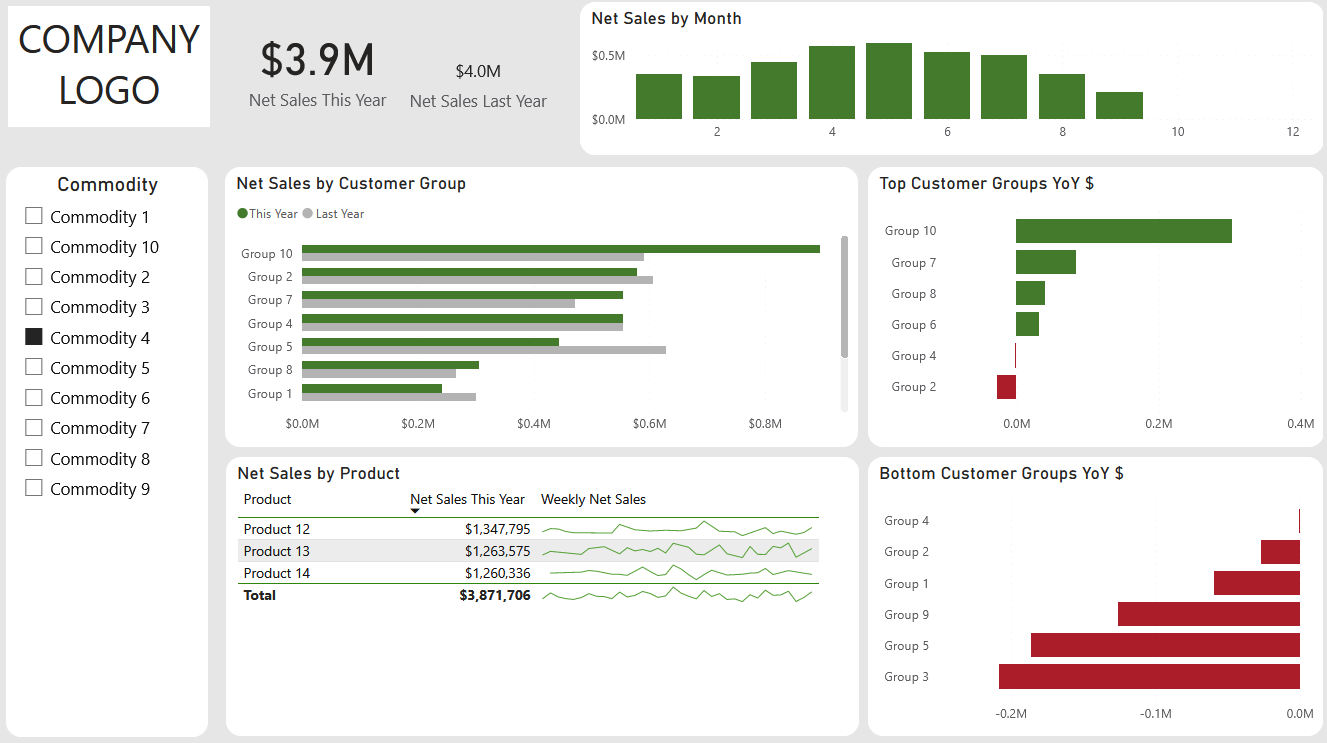1327x743 pixels.
Task: Enable the Commodity 6 filter checkbox
Action: tap(34, 397)
